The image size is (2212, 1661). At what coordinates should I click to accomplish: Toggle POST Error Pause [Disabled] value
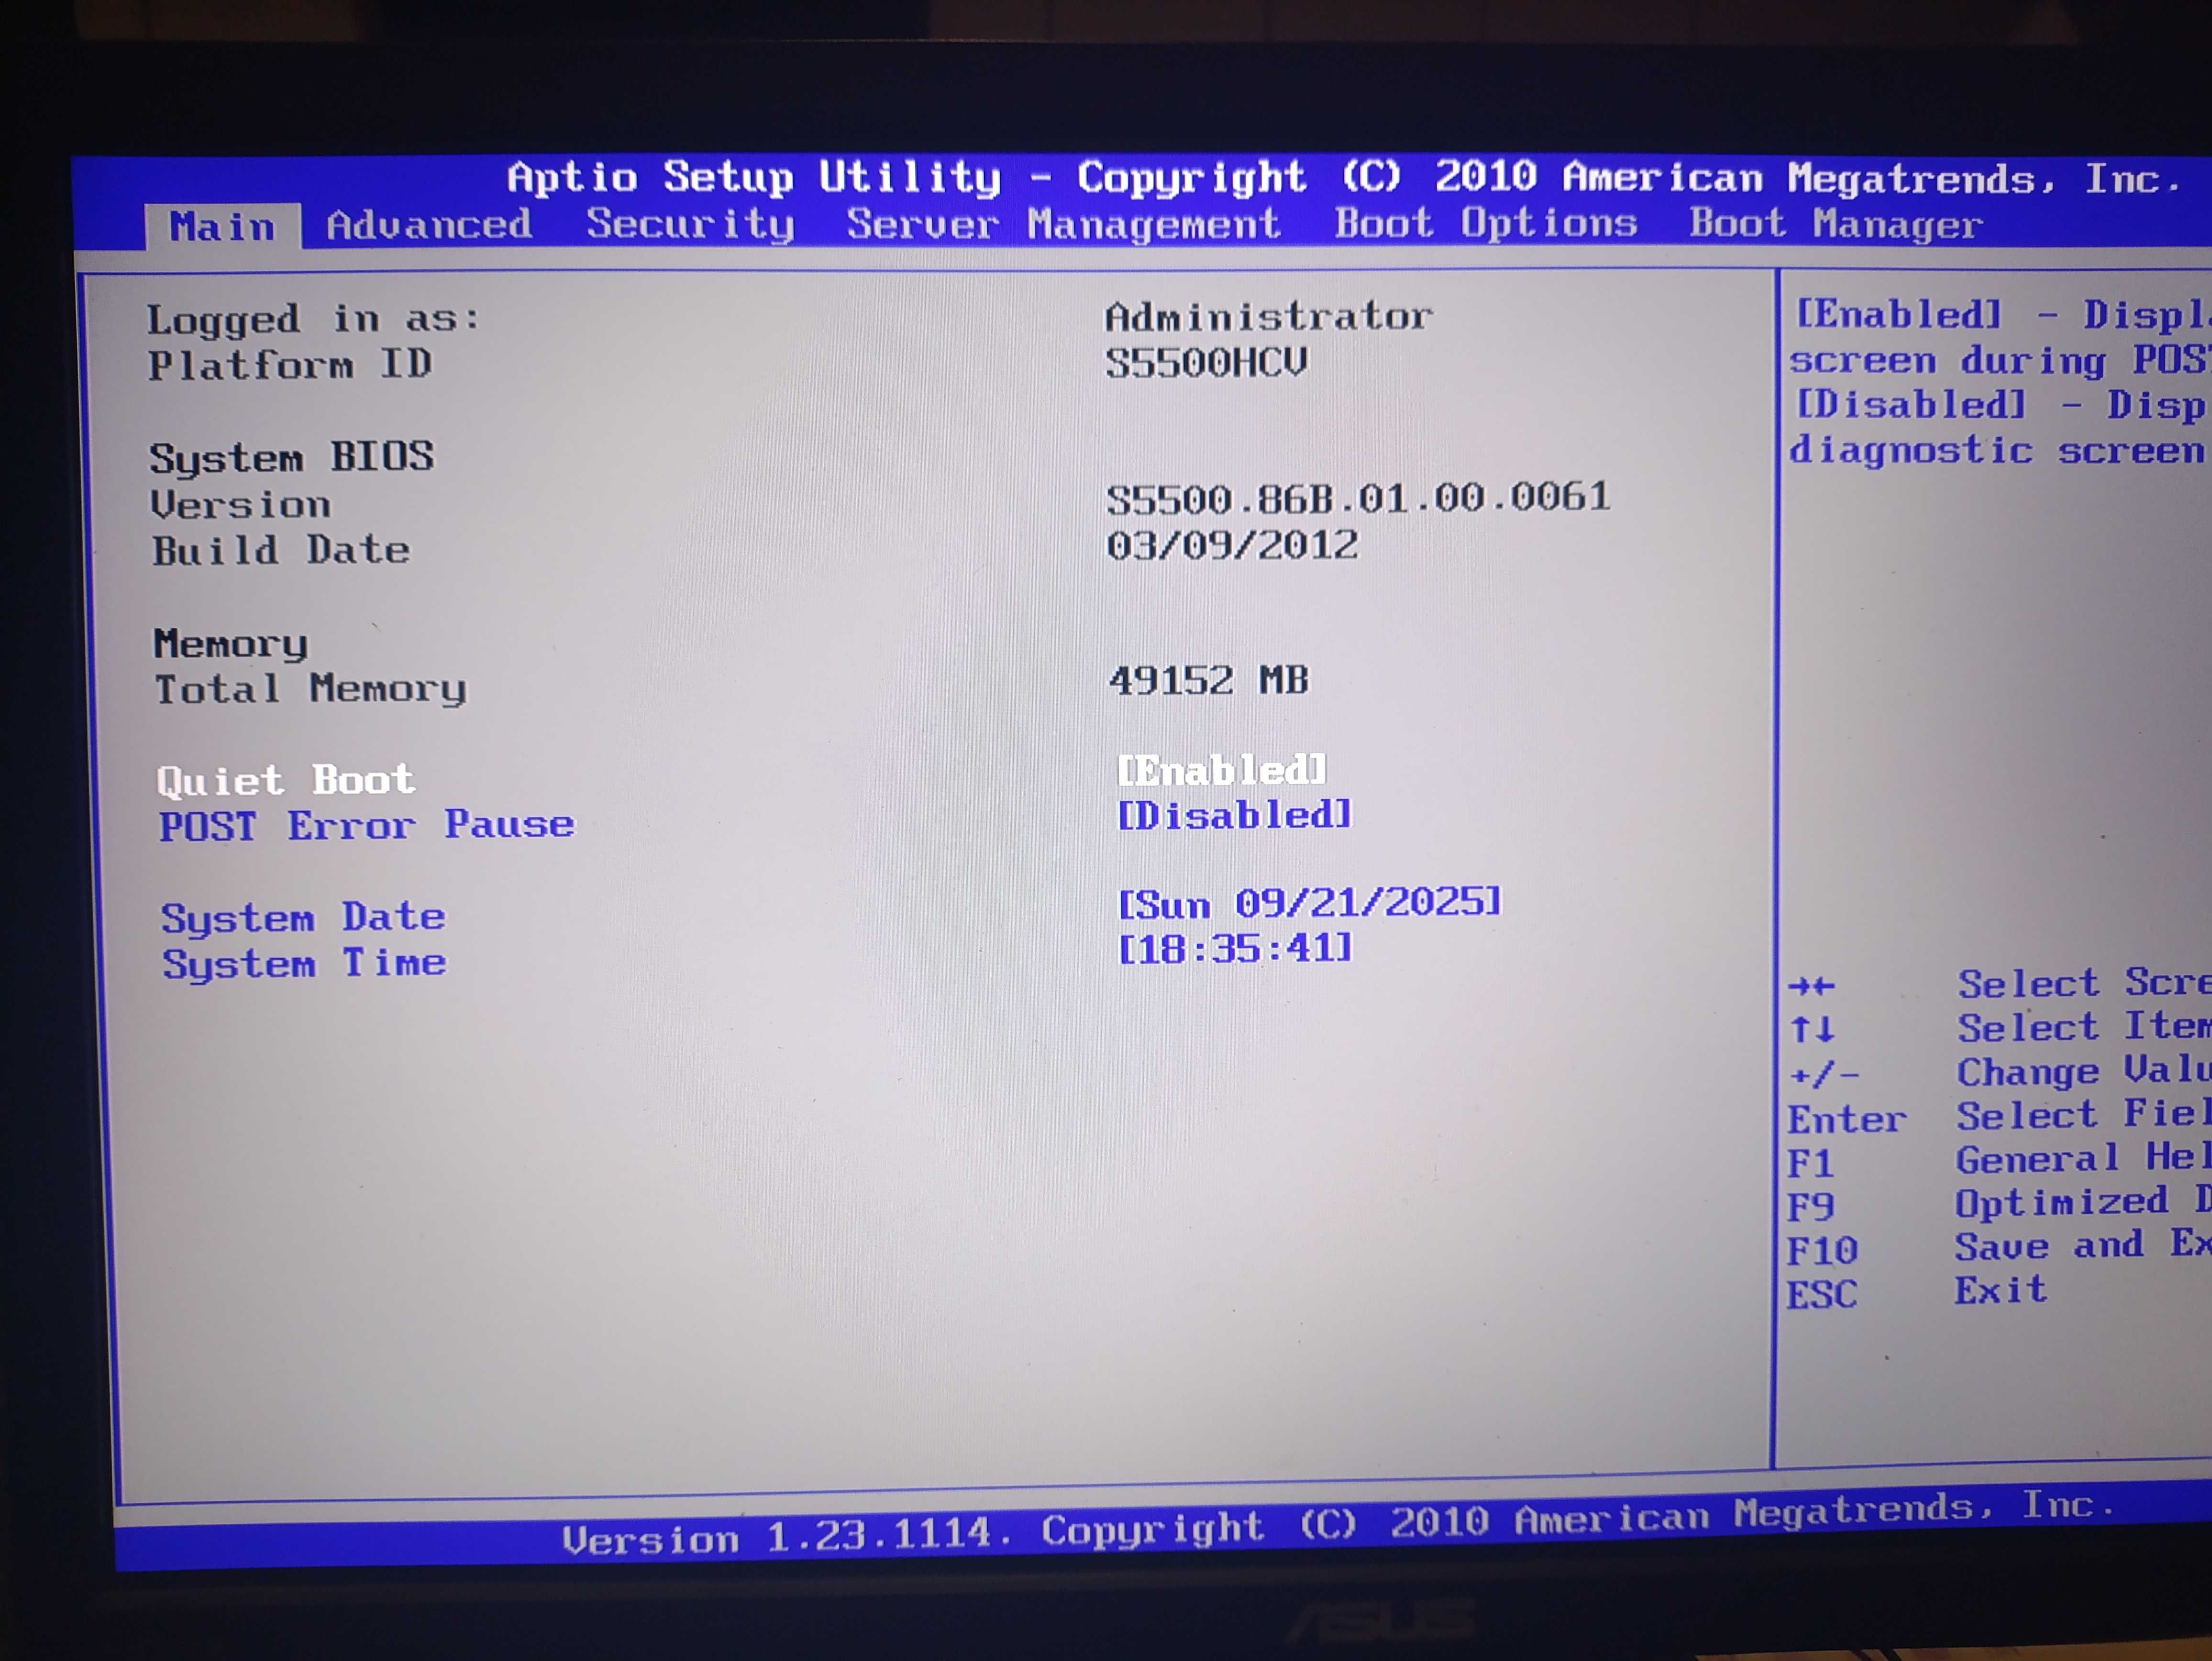(1234, 814)
